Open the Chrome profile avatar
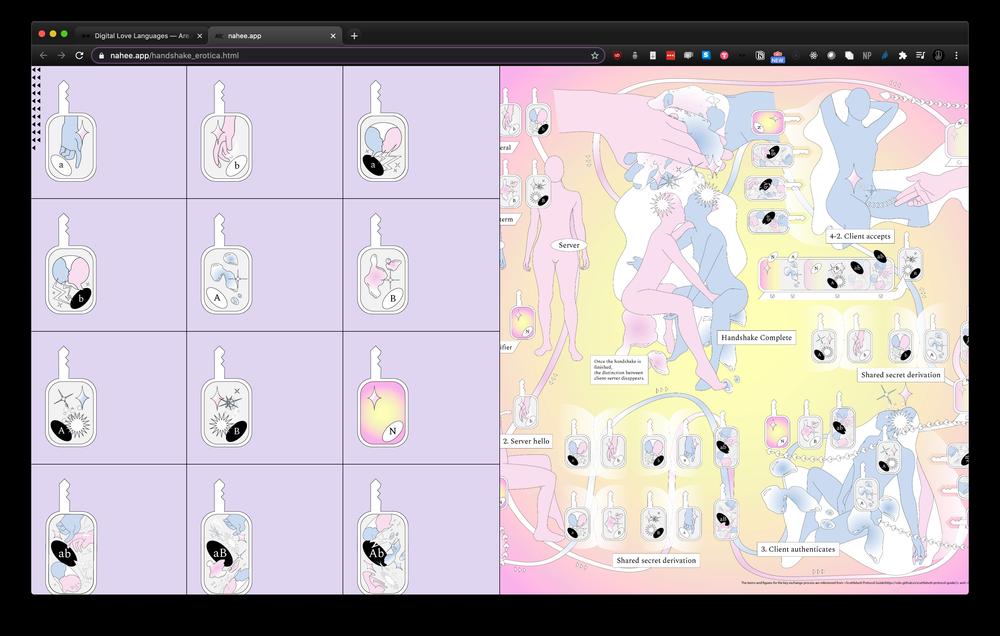This screenshot has height=636, width=1000. 938,55
